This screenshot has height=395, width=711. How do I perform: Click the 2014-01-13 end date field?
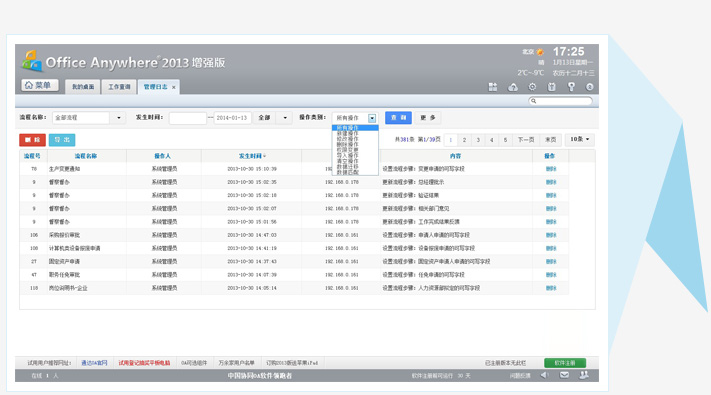click(232, 118)
